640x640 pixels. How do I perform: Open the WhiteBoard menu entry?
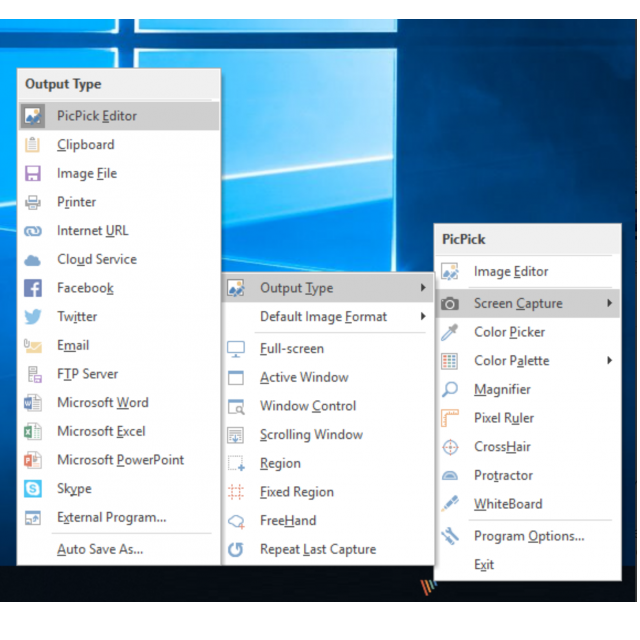528,504
